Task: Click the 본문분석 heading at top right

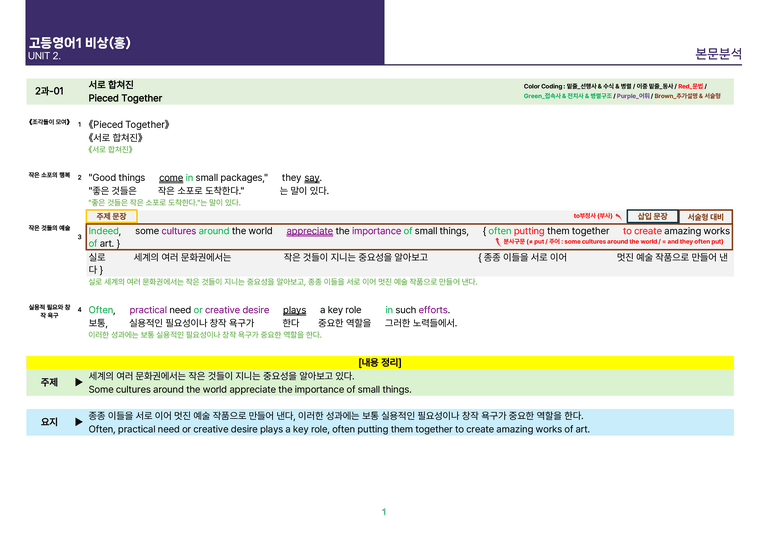Action: [719, 53]
